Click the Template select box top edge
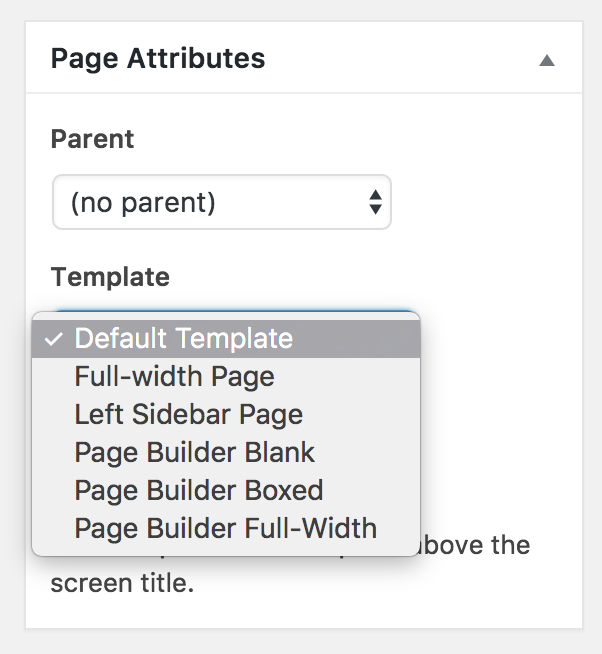Screen dimensions: 602x654 coord(230,308)
